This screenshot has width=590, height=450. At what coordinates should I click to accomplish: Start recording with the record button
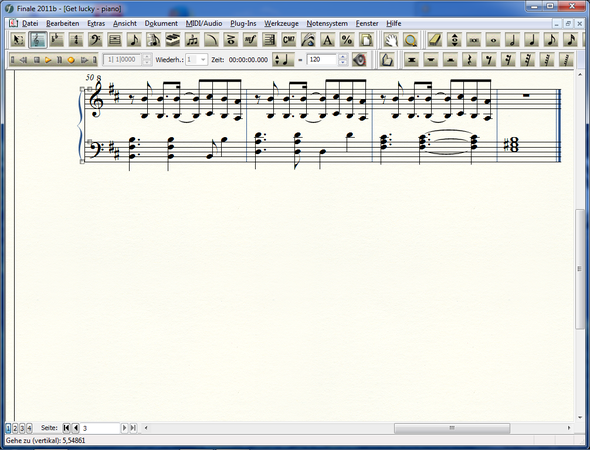tap(71, 60)
